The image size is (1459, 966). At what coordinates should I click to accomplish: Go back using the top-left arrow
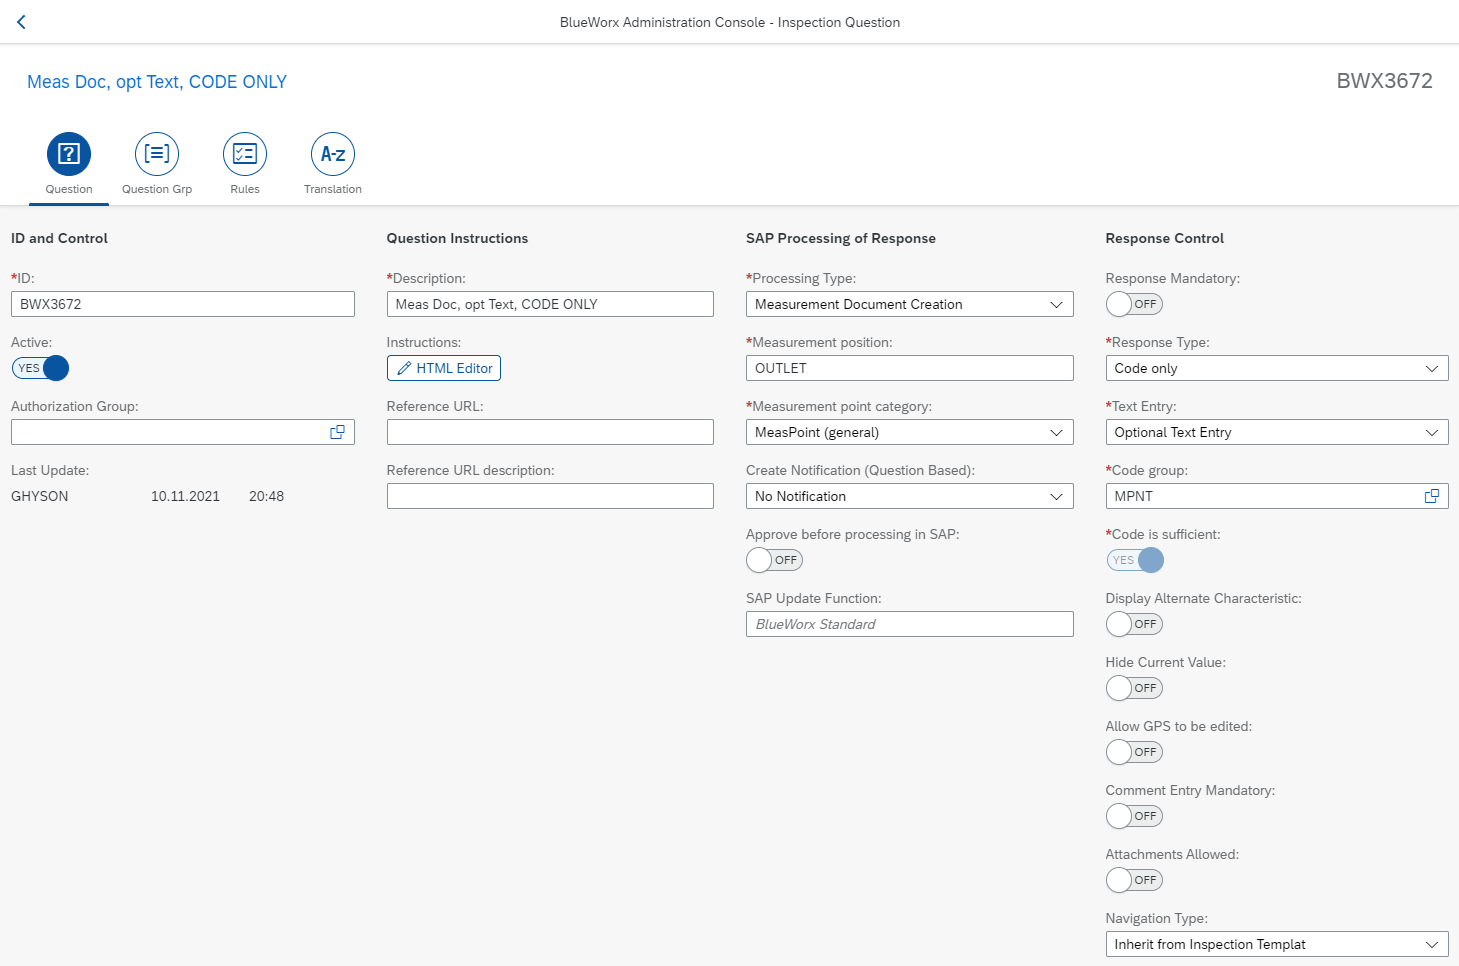click(21, 22)
